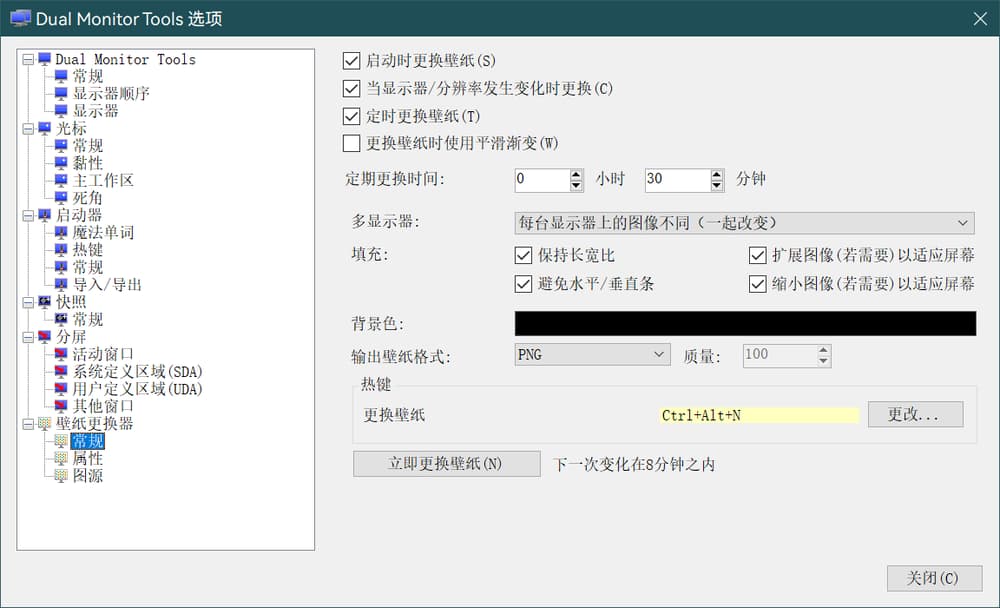Click the icon next to 黏性
Image resolution: width=1000 pixels, height=608 pixels.
point(61,163)
